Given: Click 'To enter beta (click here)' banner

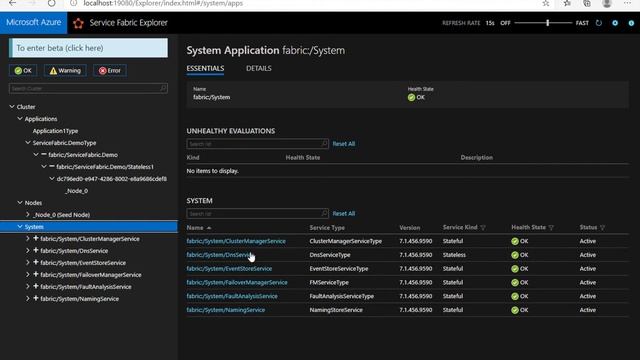Looking at the screenshot, I should coord(88,48).
